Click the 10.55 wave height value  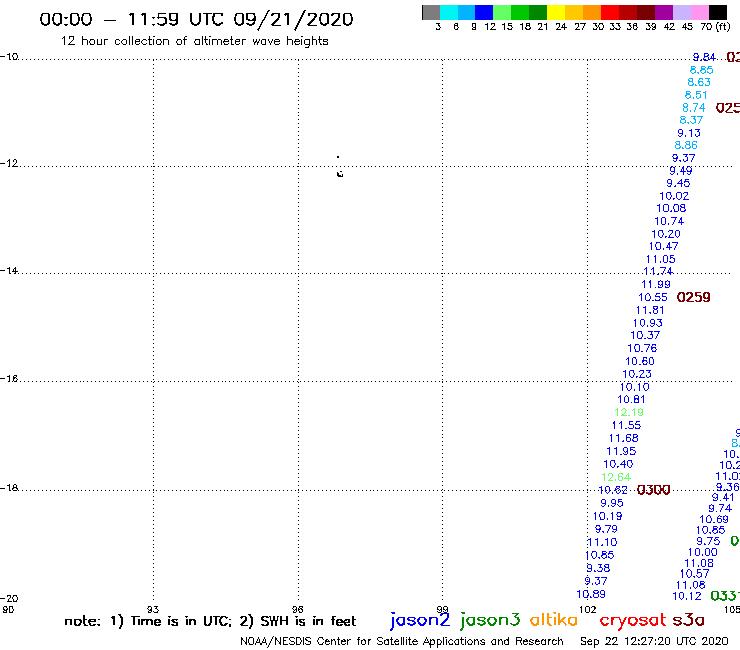(653, 297)
